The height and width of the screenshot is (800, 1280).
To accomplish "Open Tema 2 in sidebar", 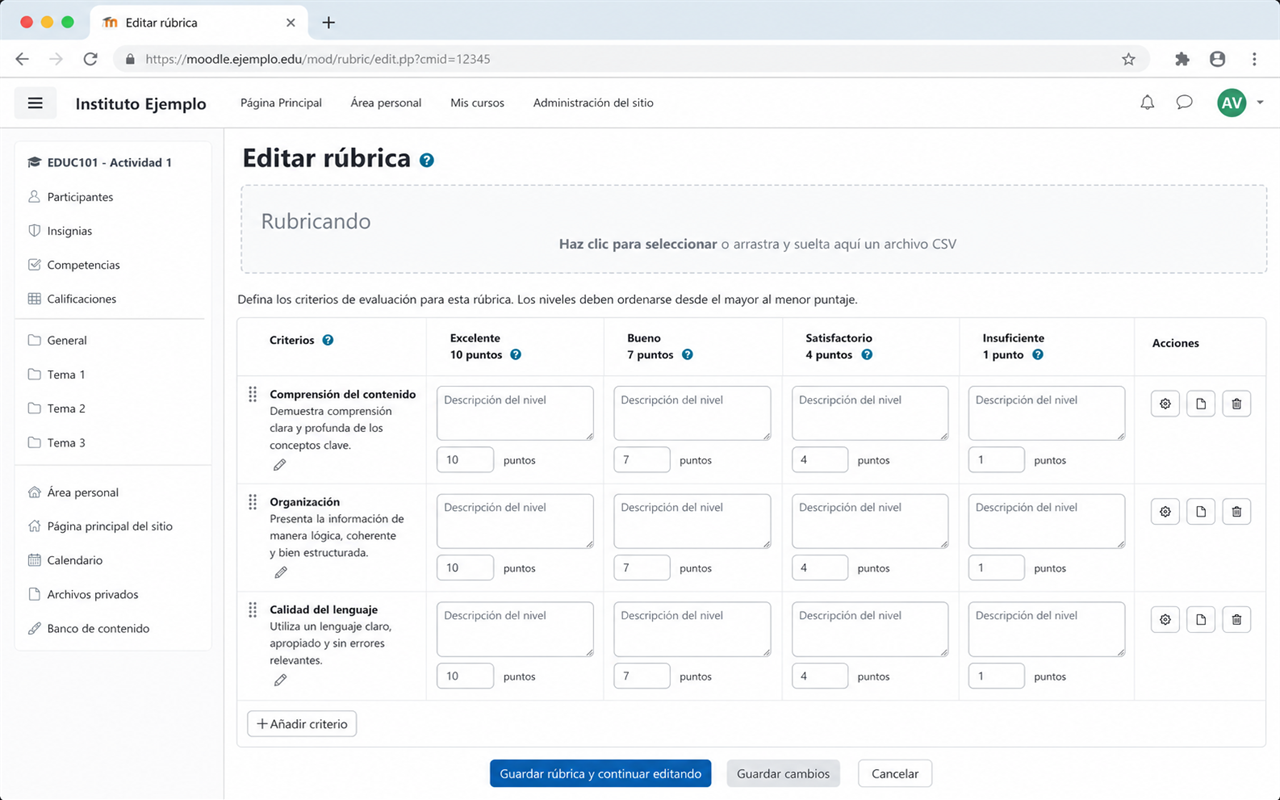I will click(x=66, y=408).
